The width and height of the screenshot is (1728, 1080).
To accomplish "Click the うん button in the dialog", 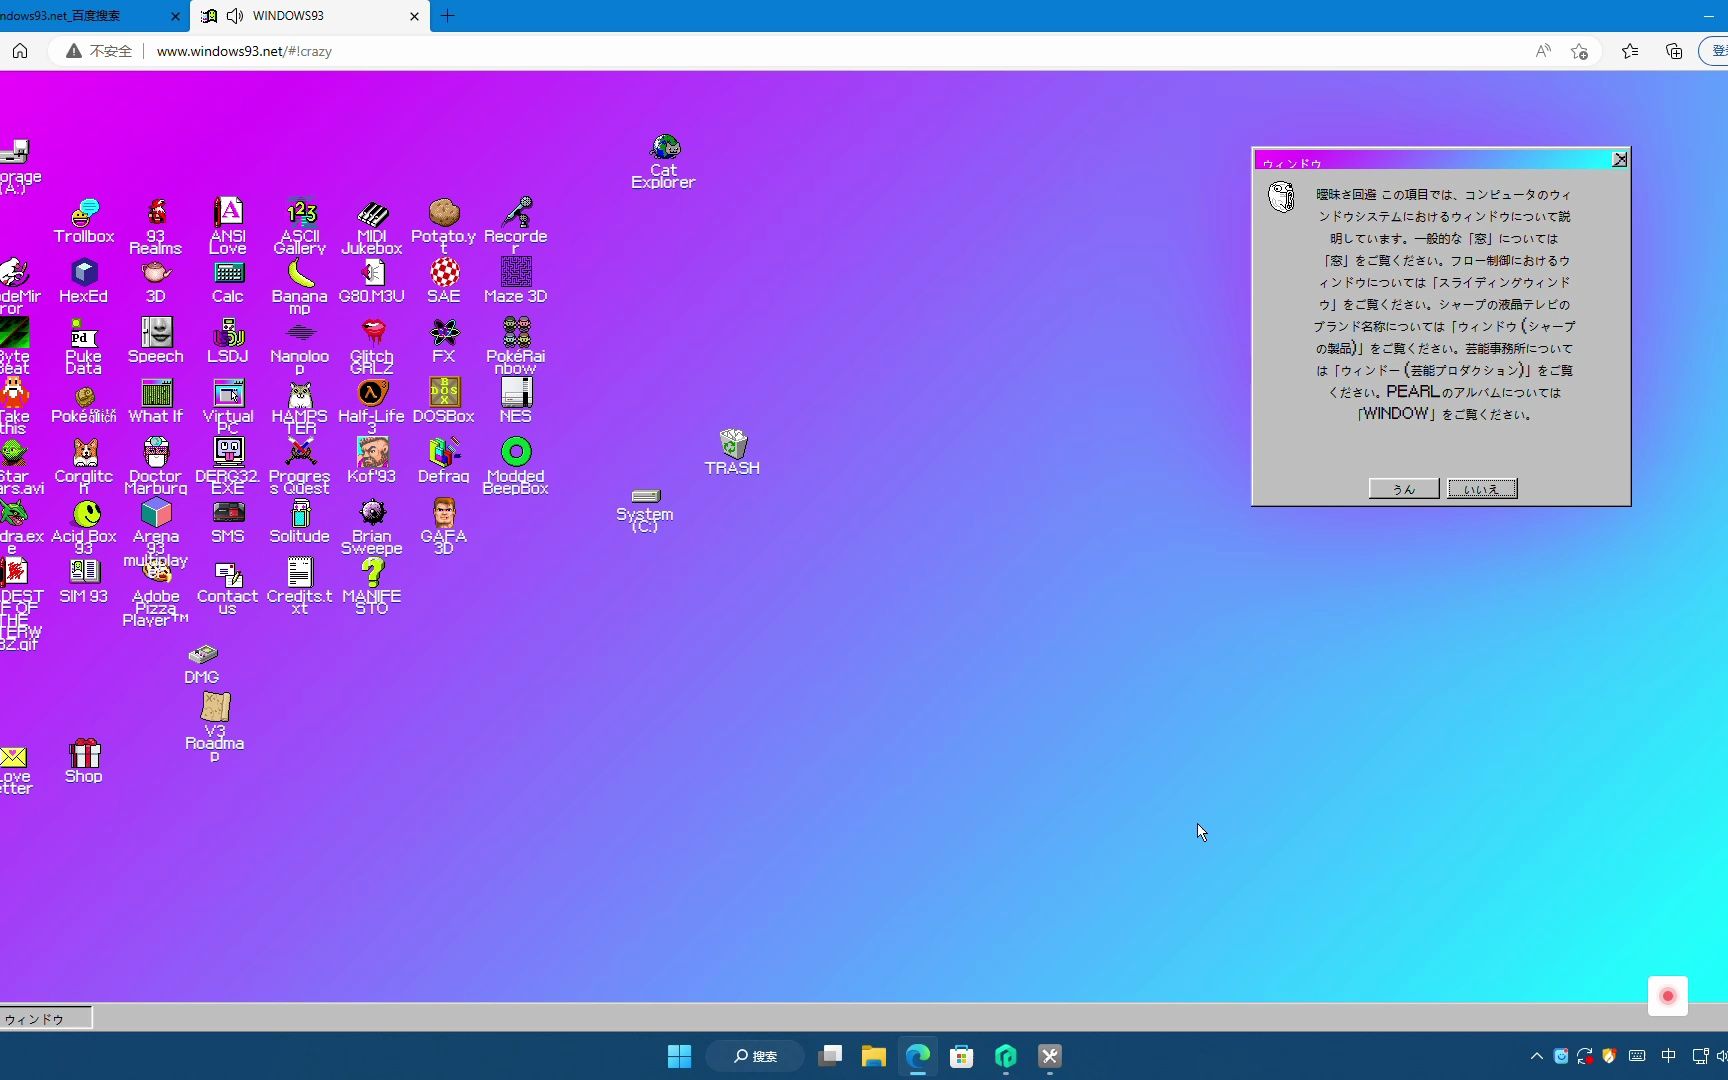I will (x=1404, y=488).
